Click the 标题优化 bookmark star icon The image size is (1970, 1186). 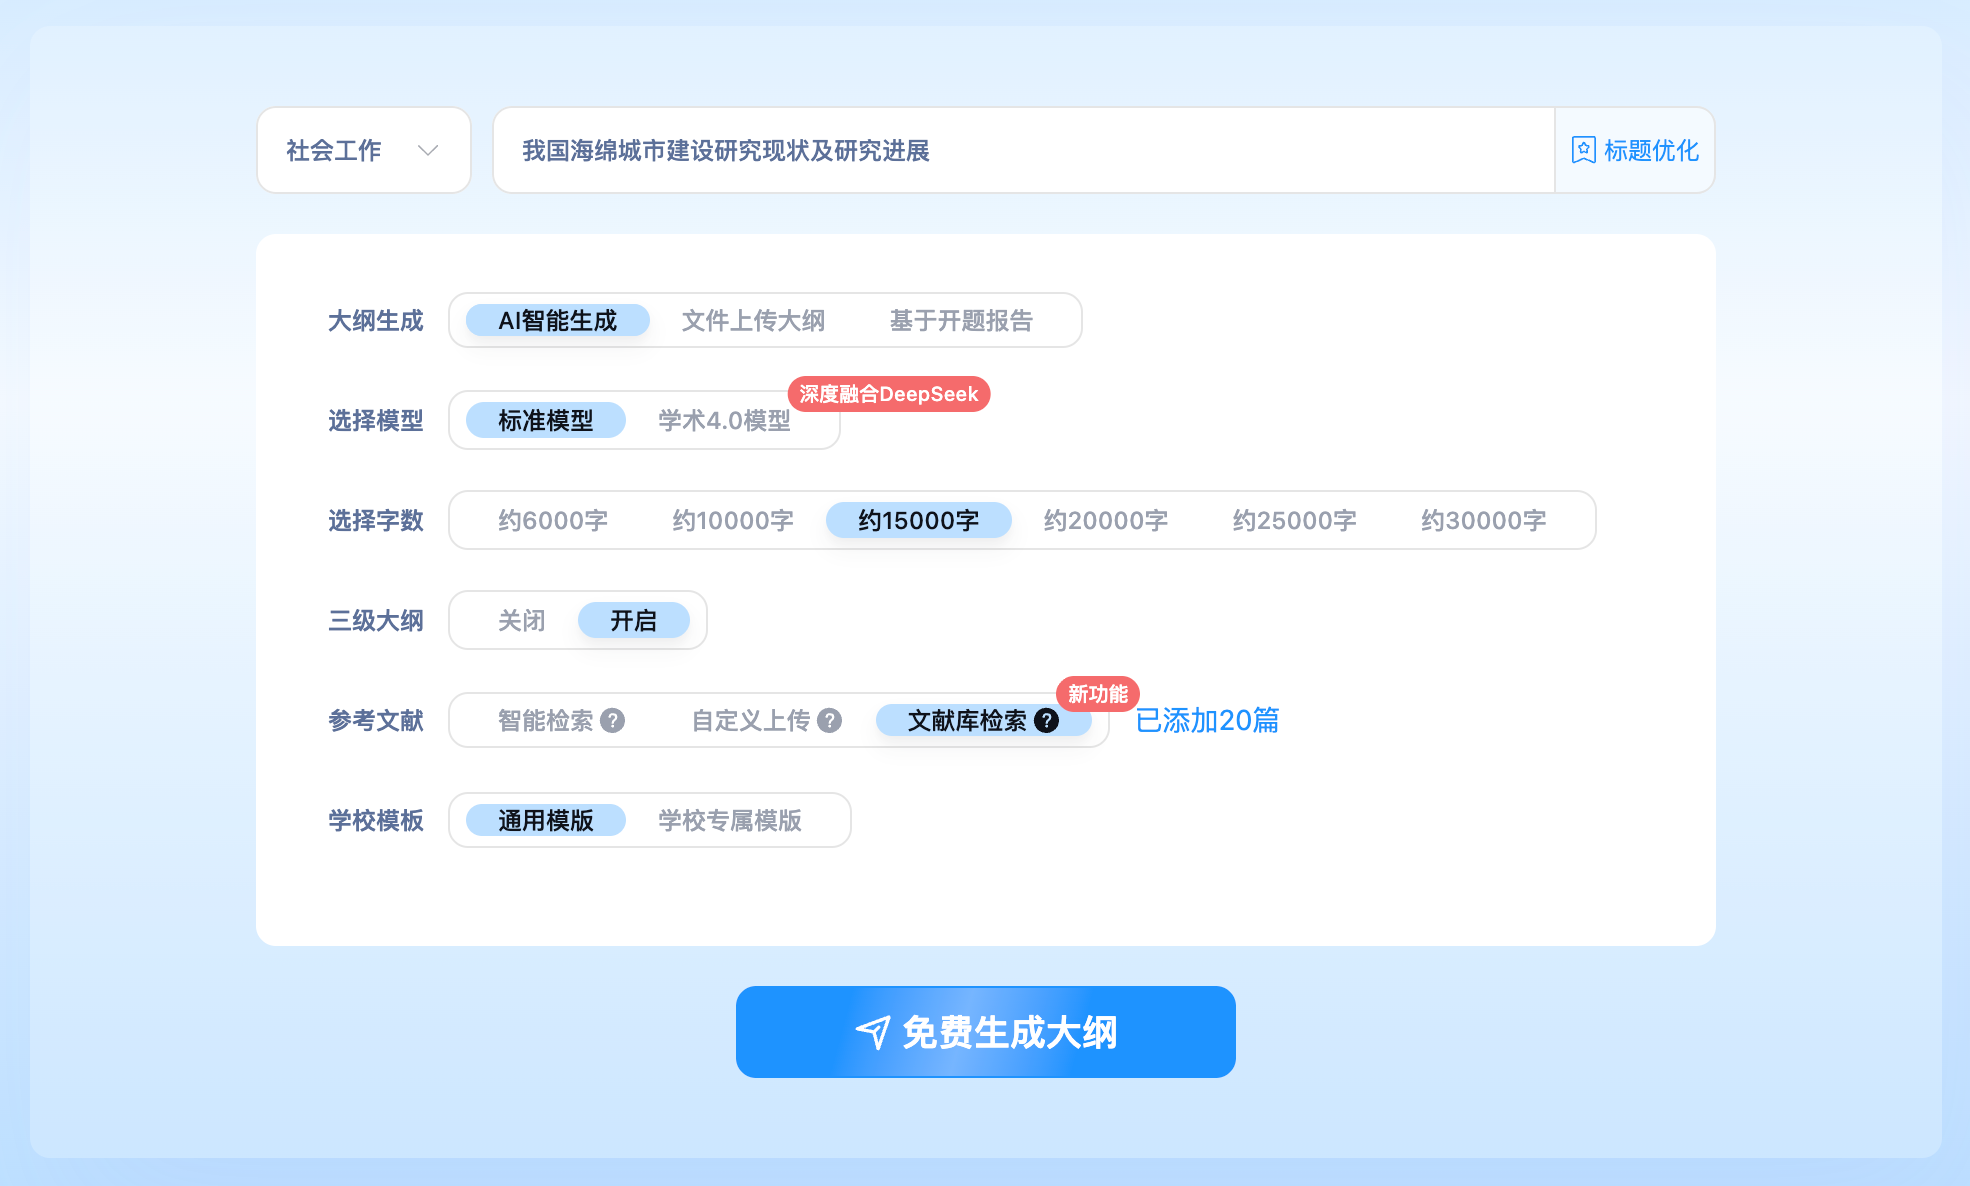(x=1583, y=150)
